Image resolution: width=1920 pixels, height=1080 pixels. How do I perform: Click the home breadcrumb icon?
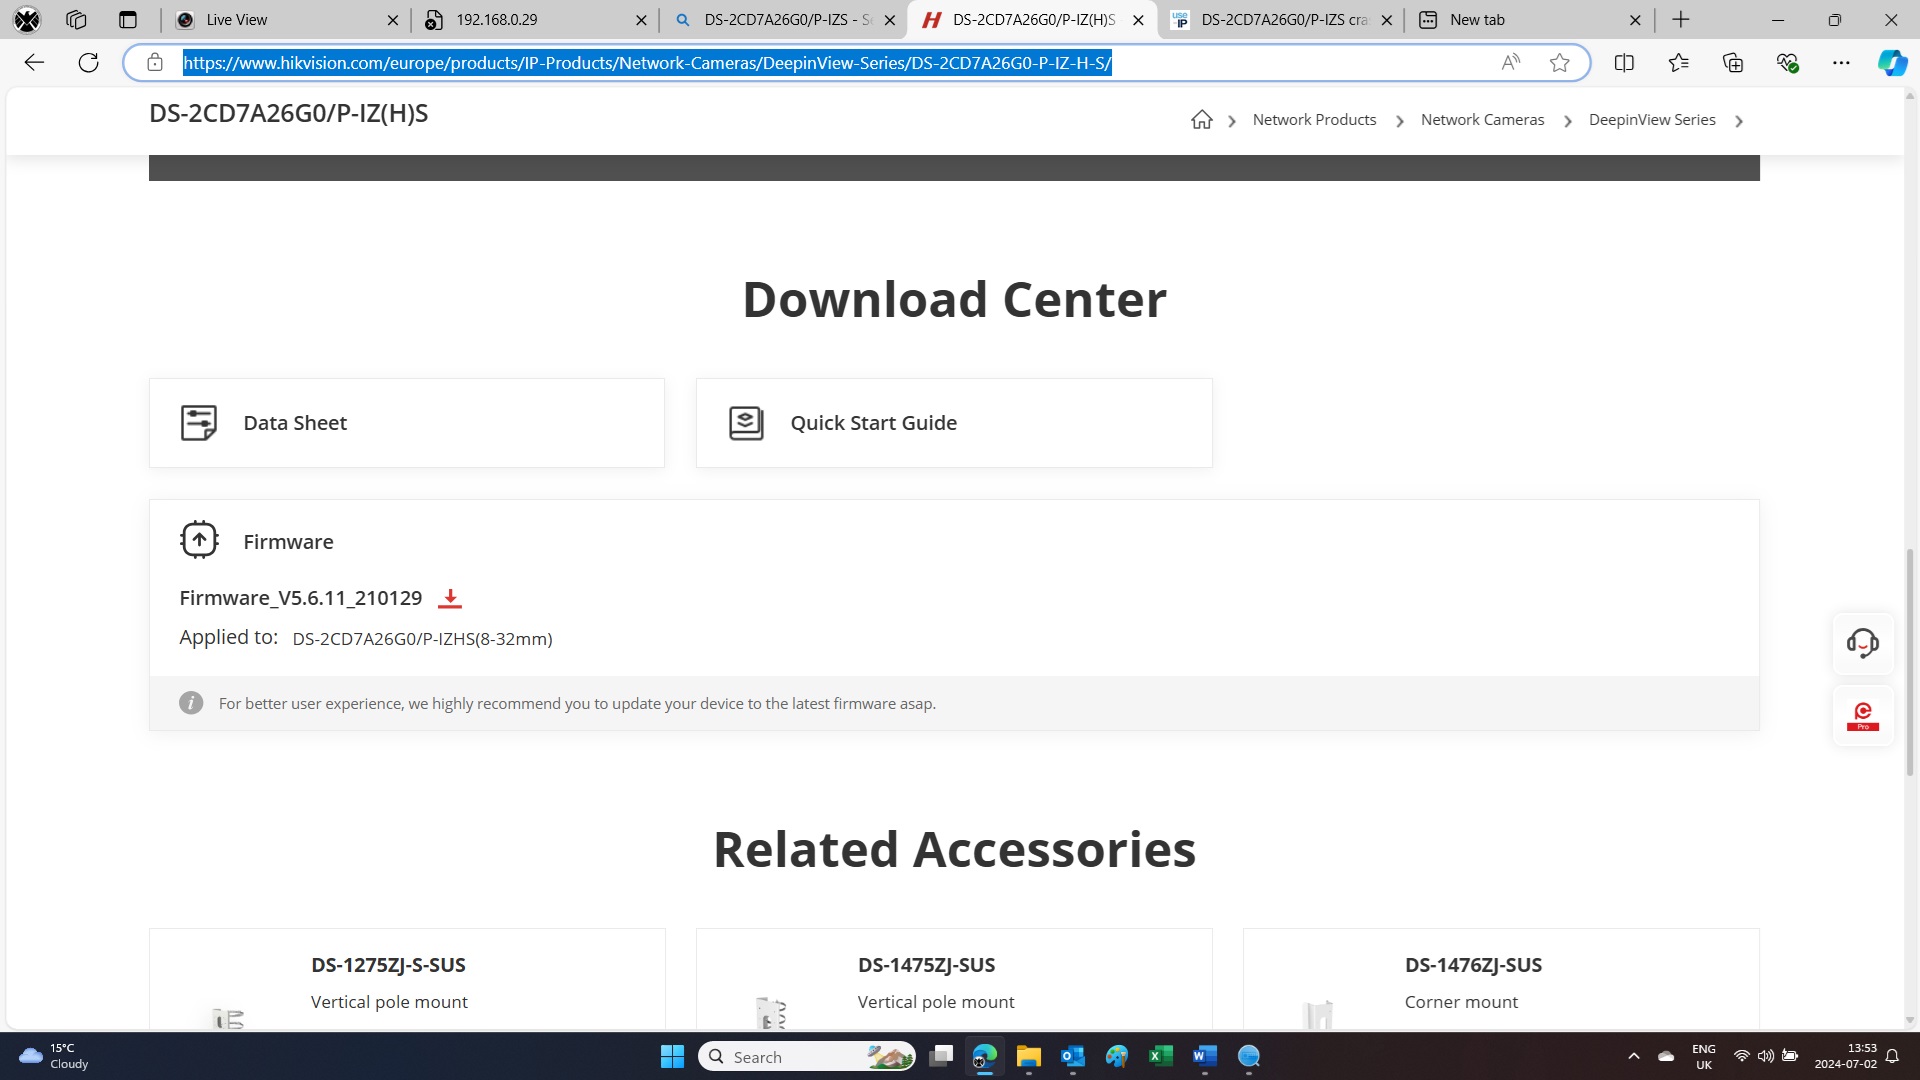click(x=1201, y=120)
